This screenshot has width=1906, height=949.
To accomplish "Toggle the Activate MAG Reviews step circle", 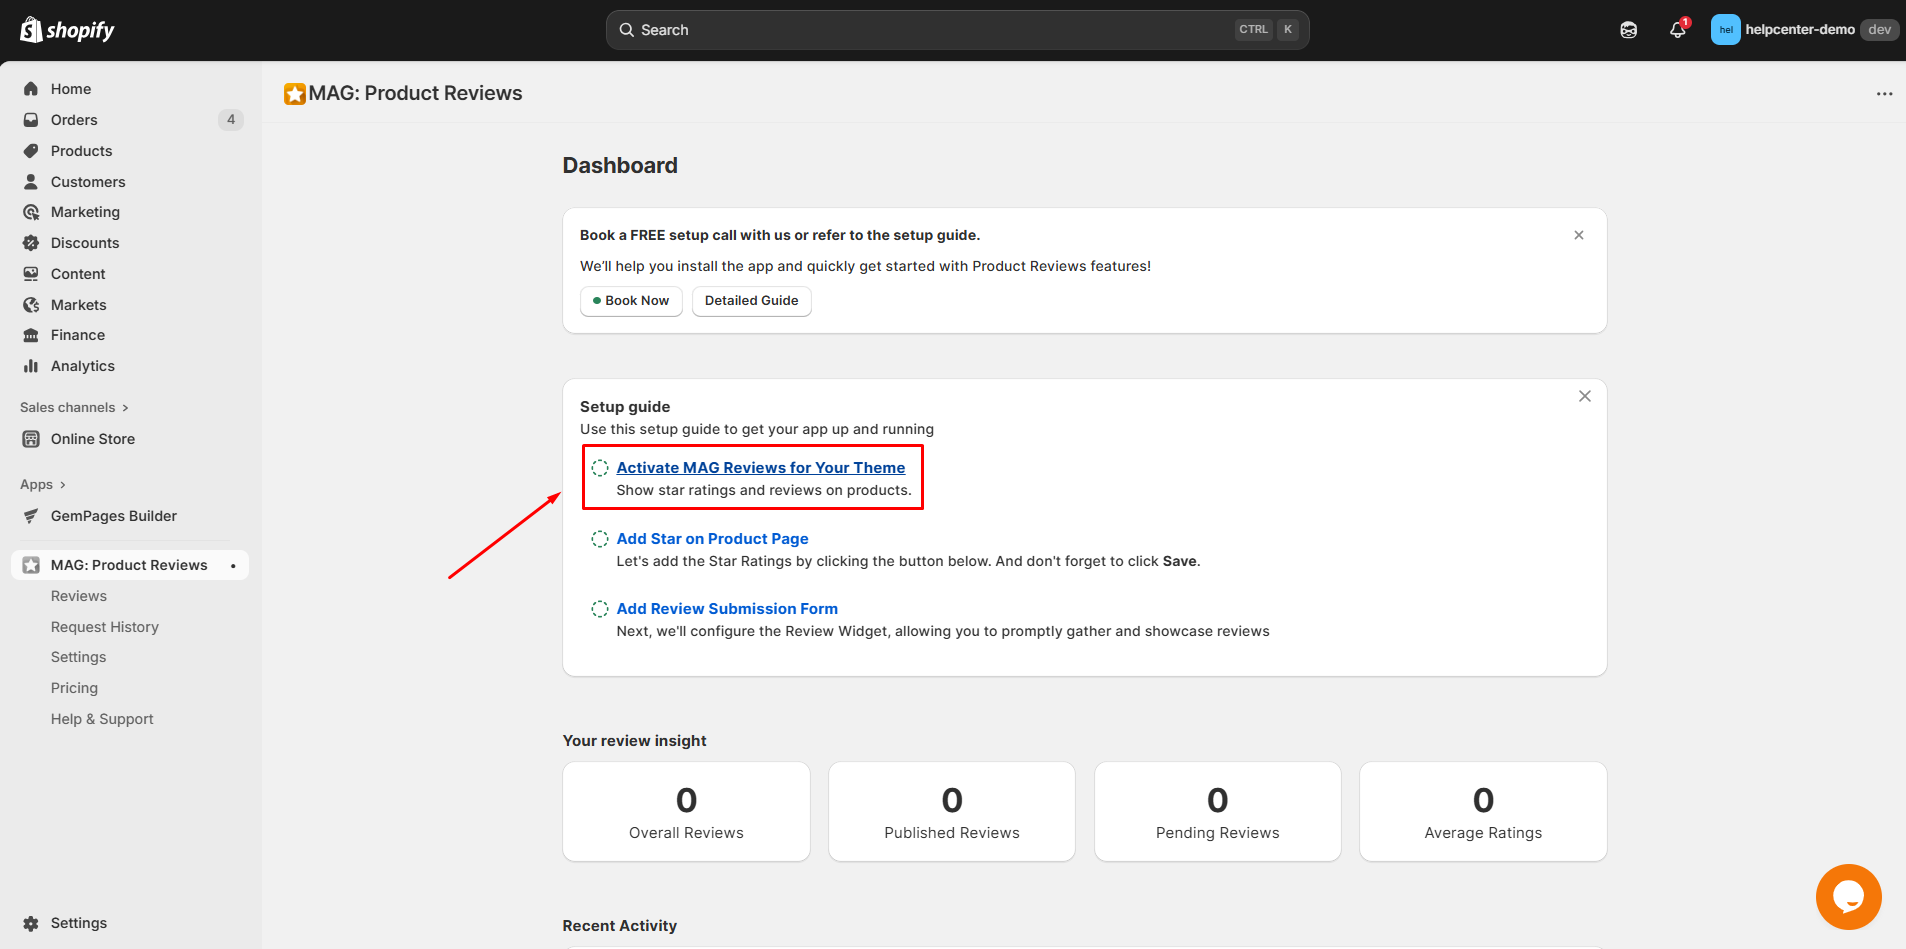I will pos(600,468).
